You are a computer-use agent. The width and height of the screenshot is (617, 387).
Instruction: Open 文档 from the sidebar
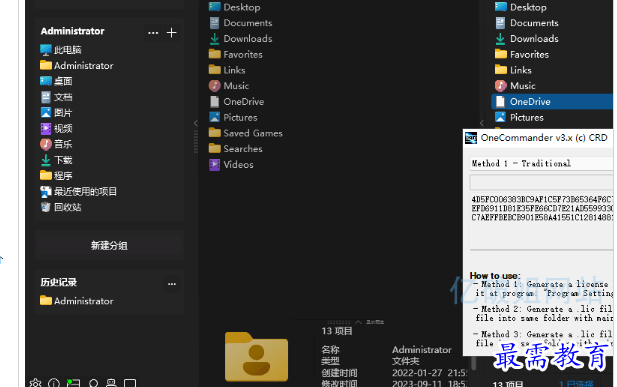click(56, 97)
